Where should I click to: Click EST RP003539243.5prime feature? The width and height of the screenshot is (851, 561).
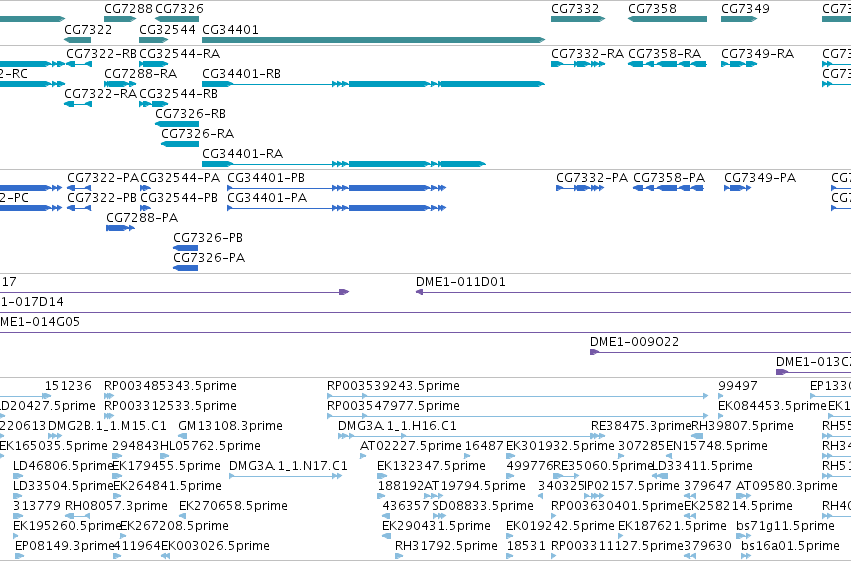tap(518, 396)
